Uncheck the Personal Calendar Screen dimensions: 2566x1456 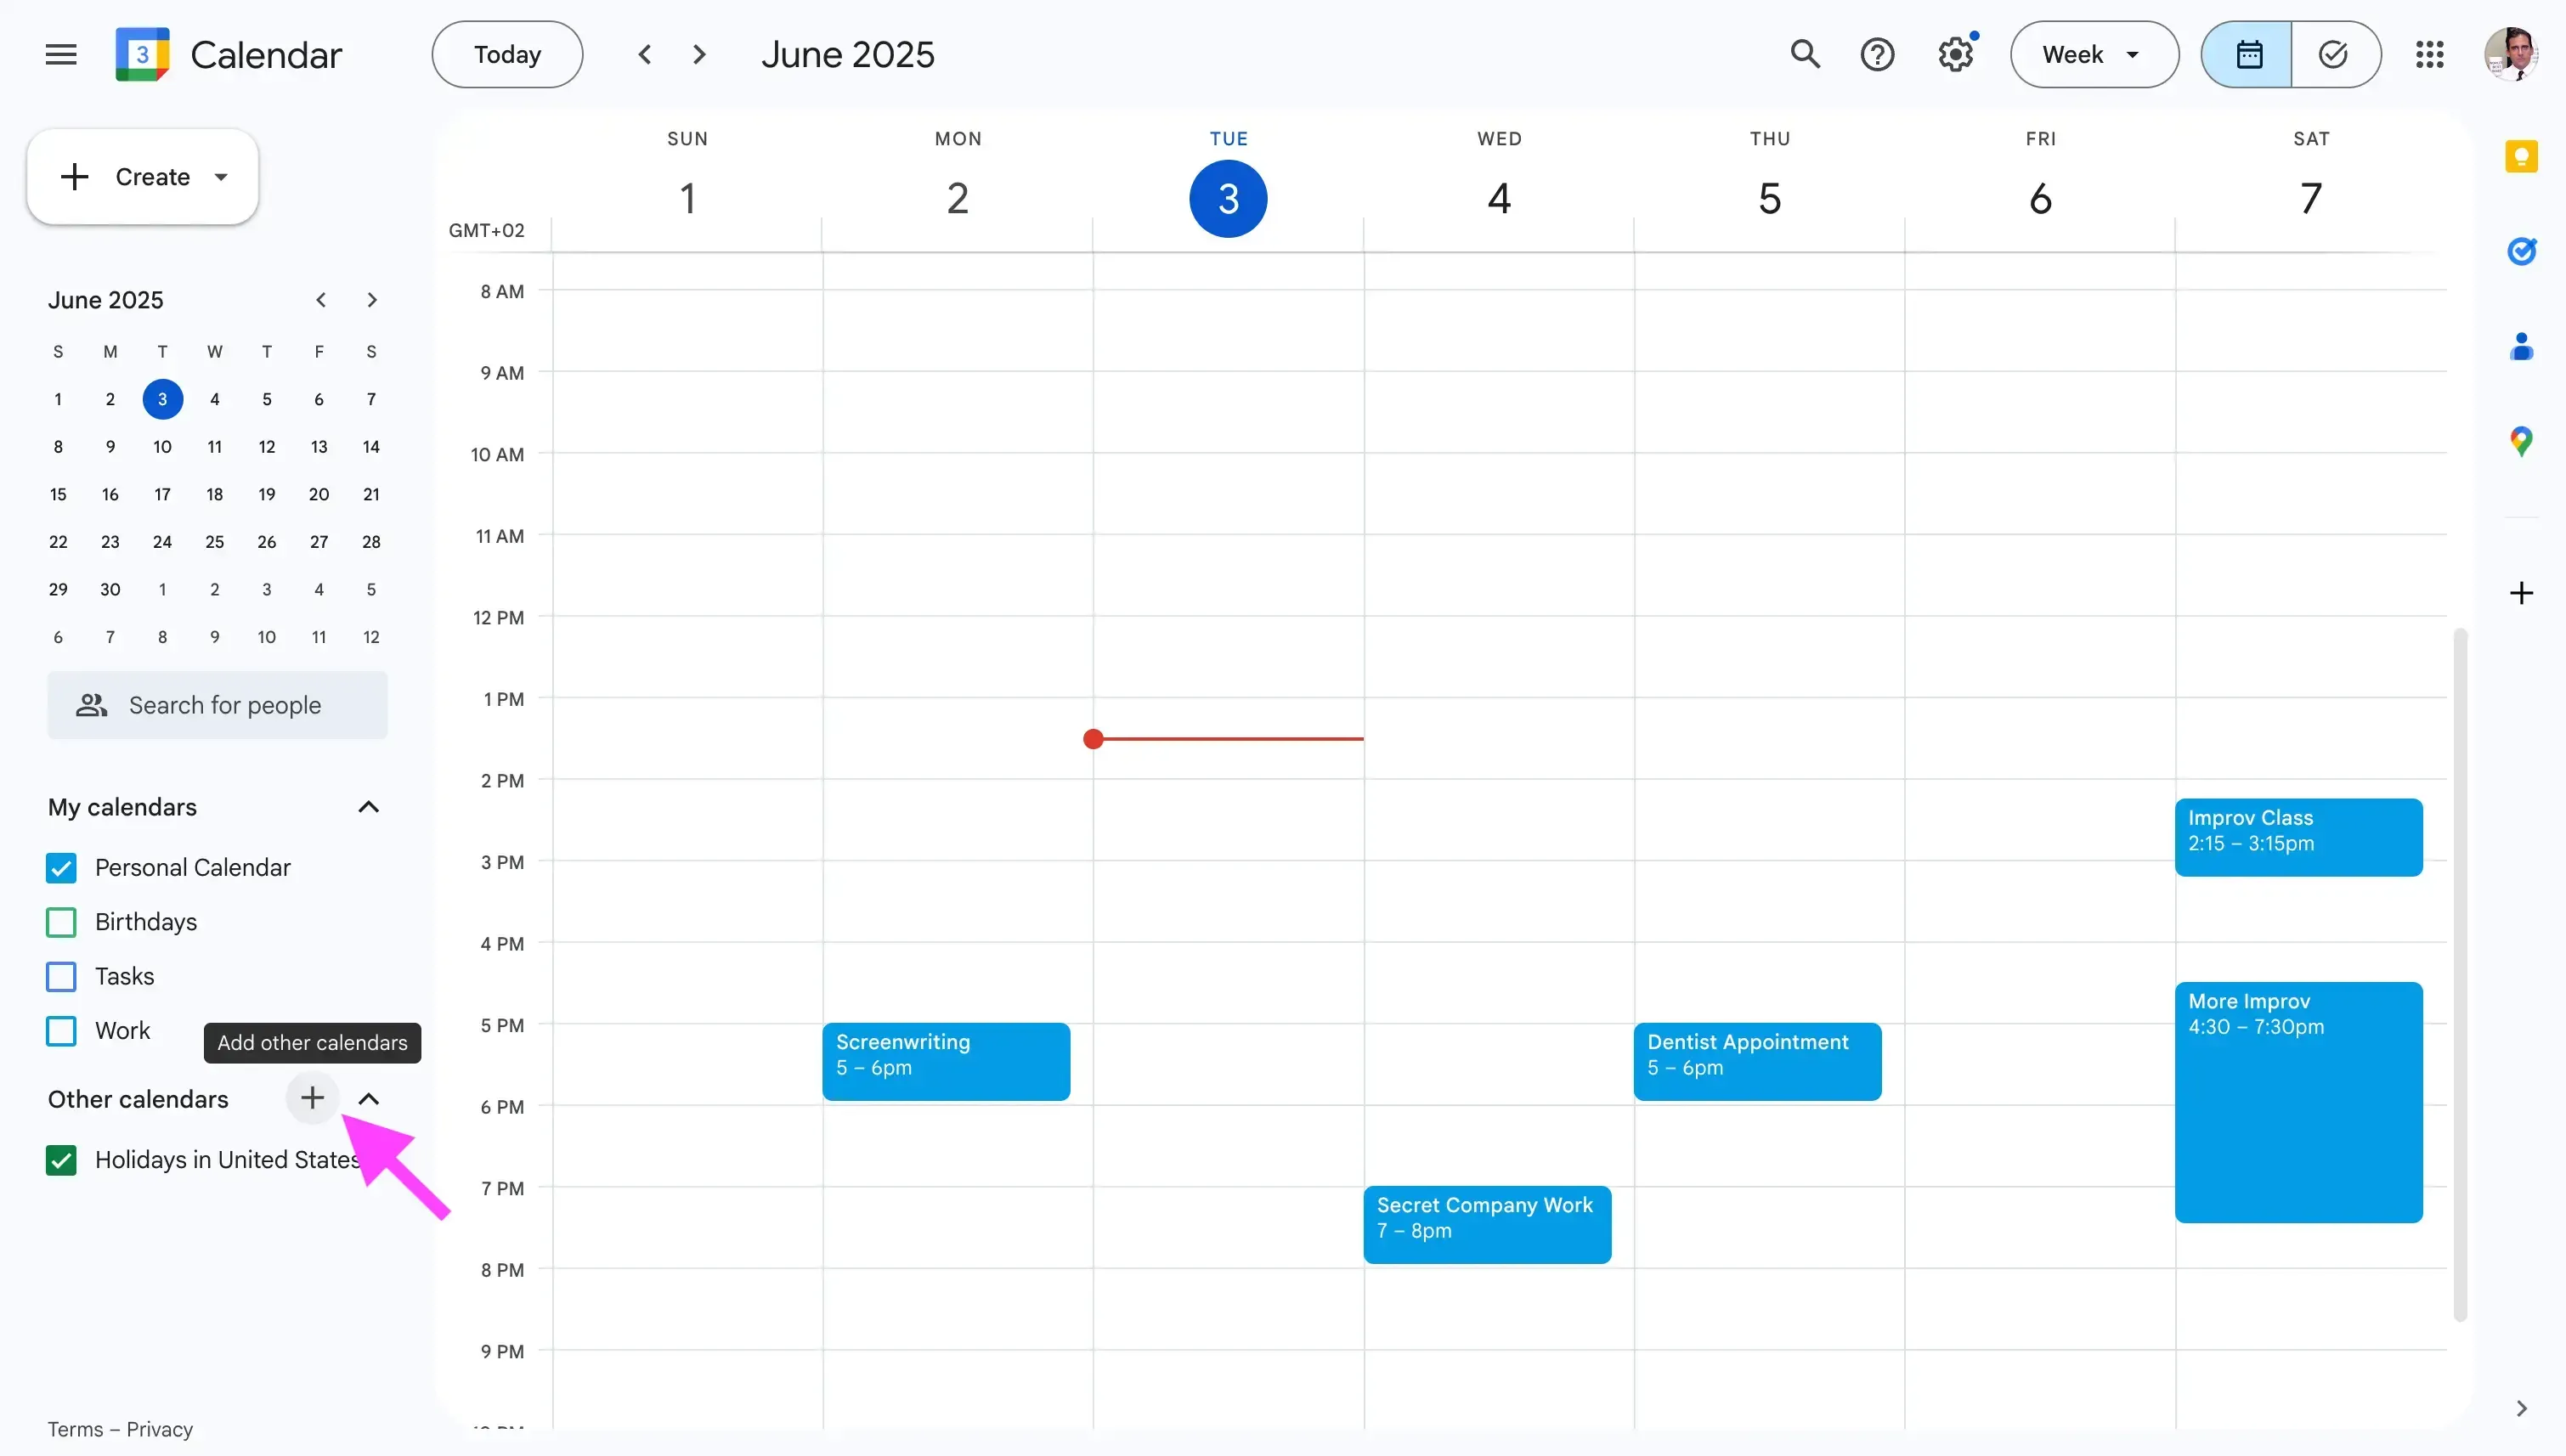coord(60,867)
